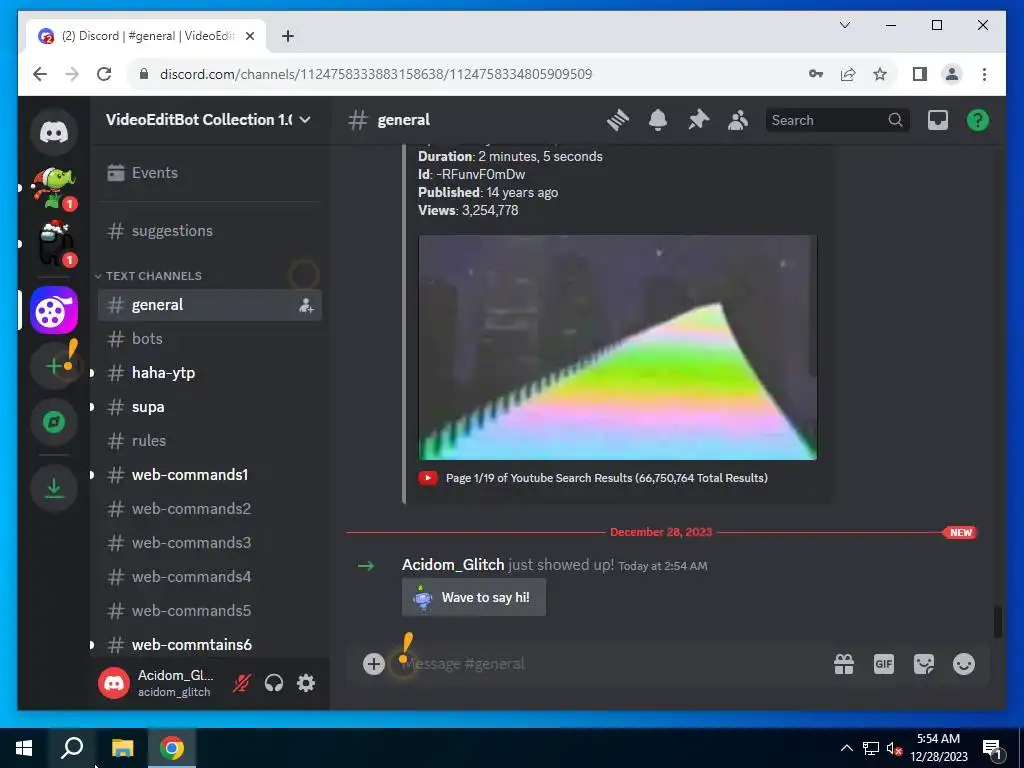Open the web-commands4 channel
Viewport: 1024px width, 768px height.
click(x=209, y=577)
